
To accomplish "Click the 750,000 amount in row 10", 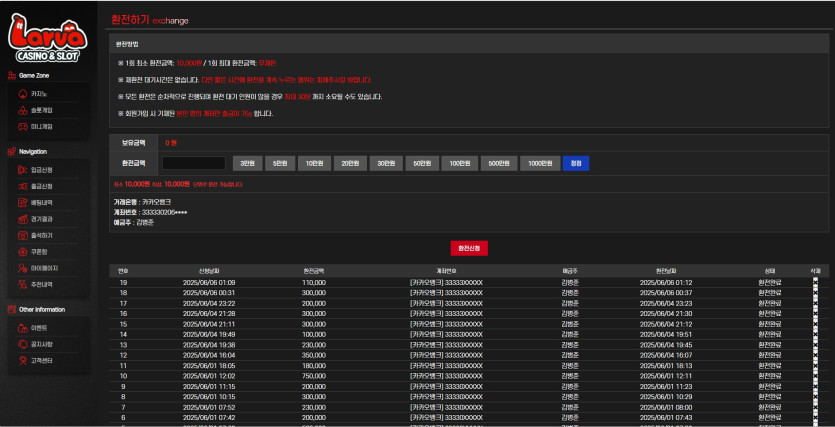I will (314, 376).
